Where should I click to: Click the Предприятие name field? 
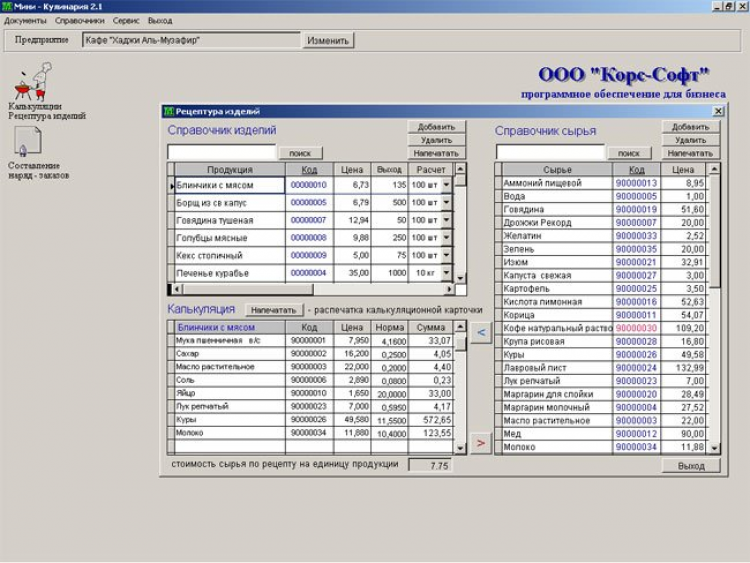click(191, 40)
